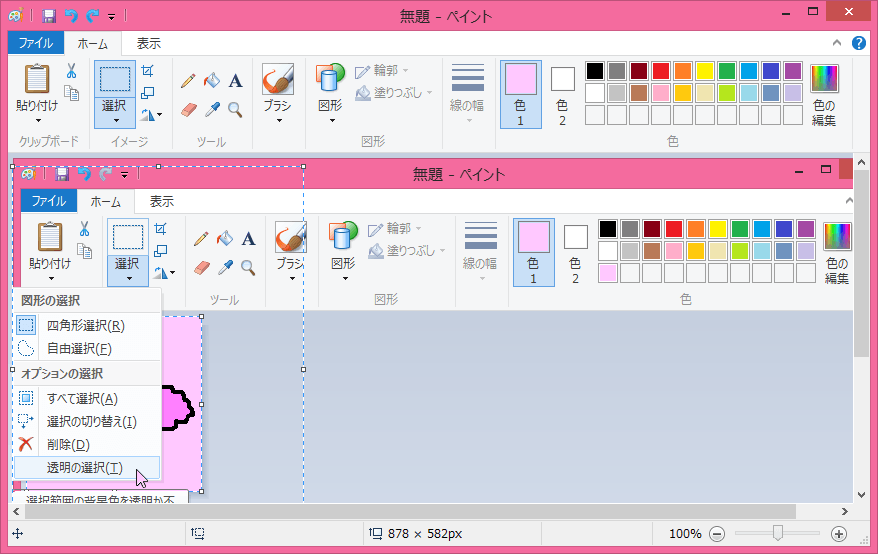This screenshot has height=554, width=878.
Task: Click the Save icon in the top title bar
Action: click(x=49, y=16)
